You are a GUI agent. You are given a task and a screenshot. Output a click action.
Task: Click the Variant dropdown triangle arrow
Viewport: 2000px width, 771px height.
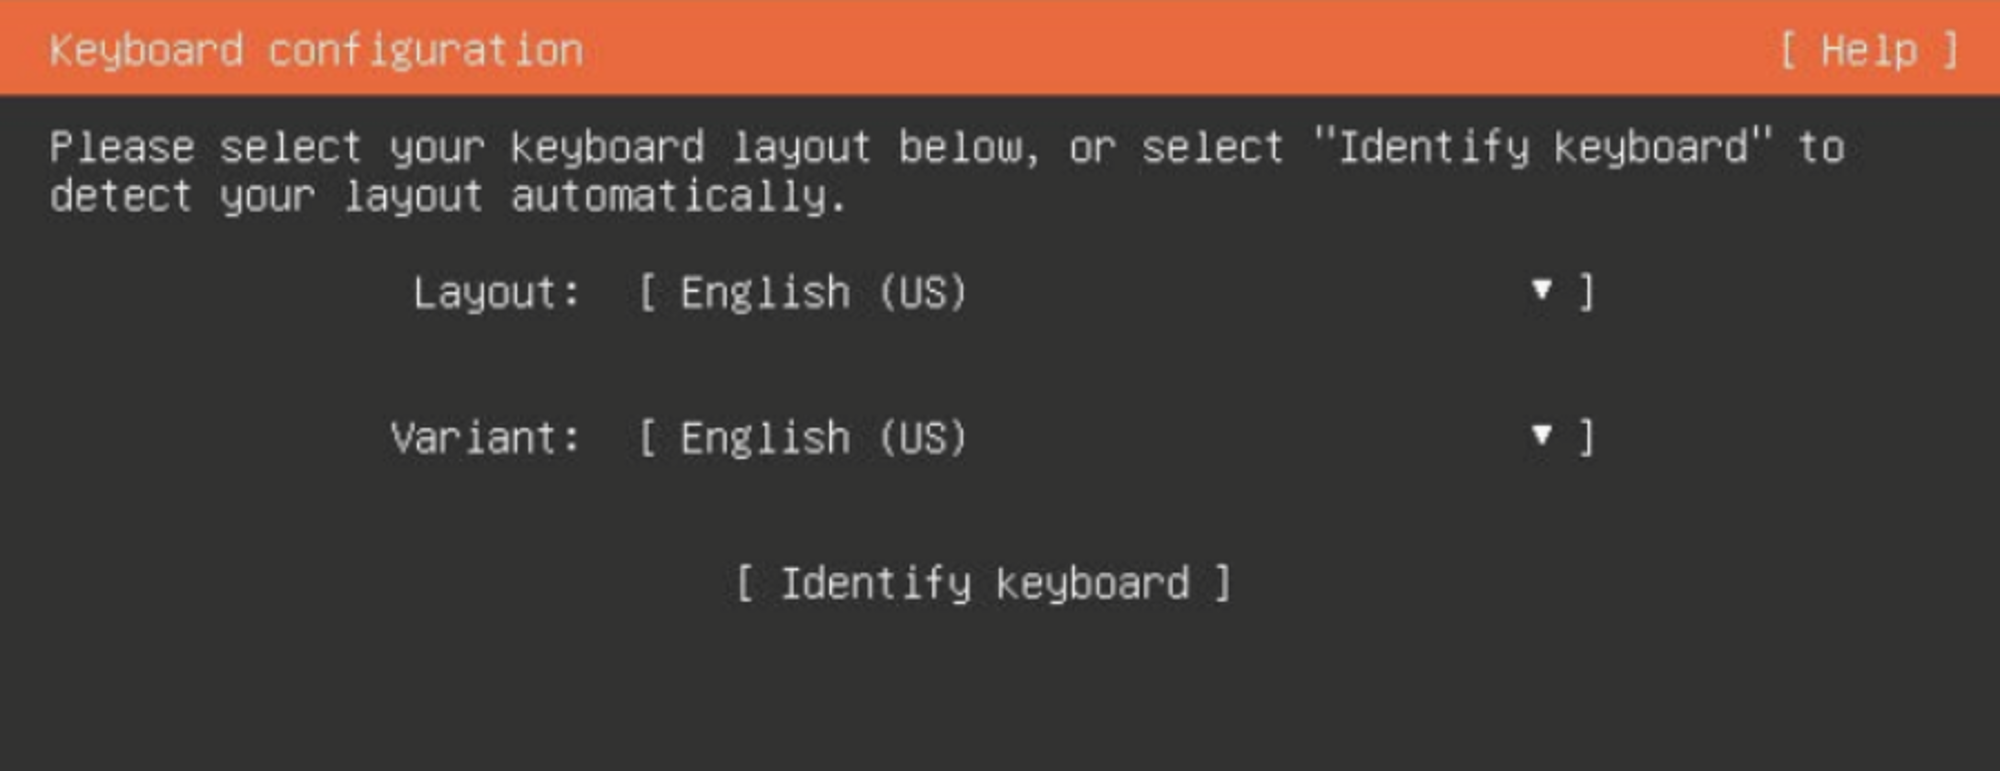click(1541, 435)
